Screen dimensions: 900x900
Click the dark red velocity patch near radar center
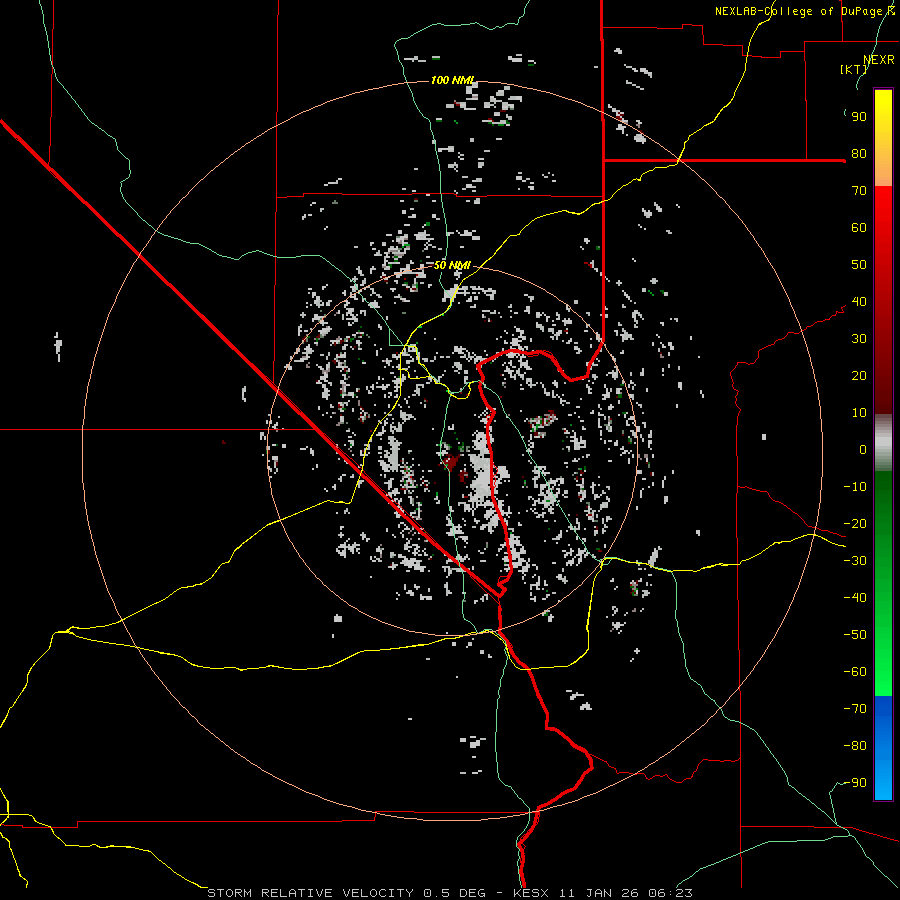(451, 461)
